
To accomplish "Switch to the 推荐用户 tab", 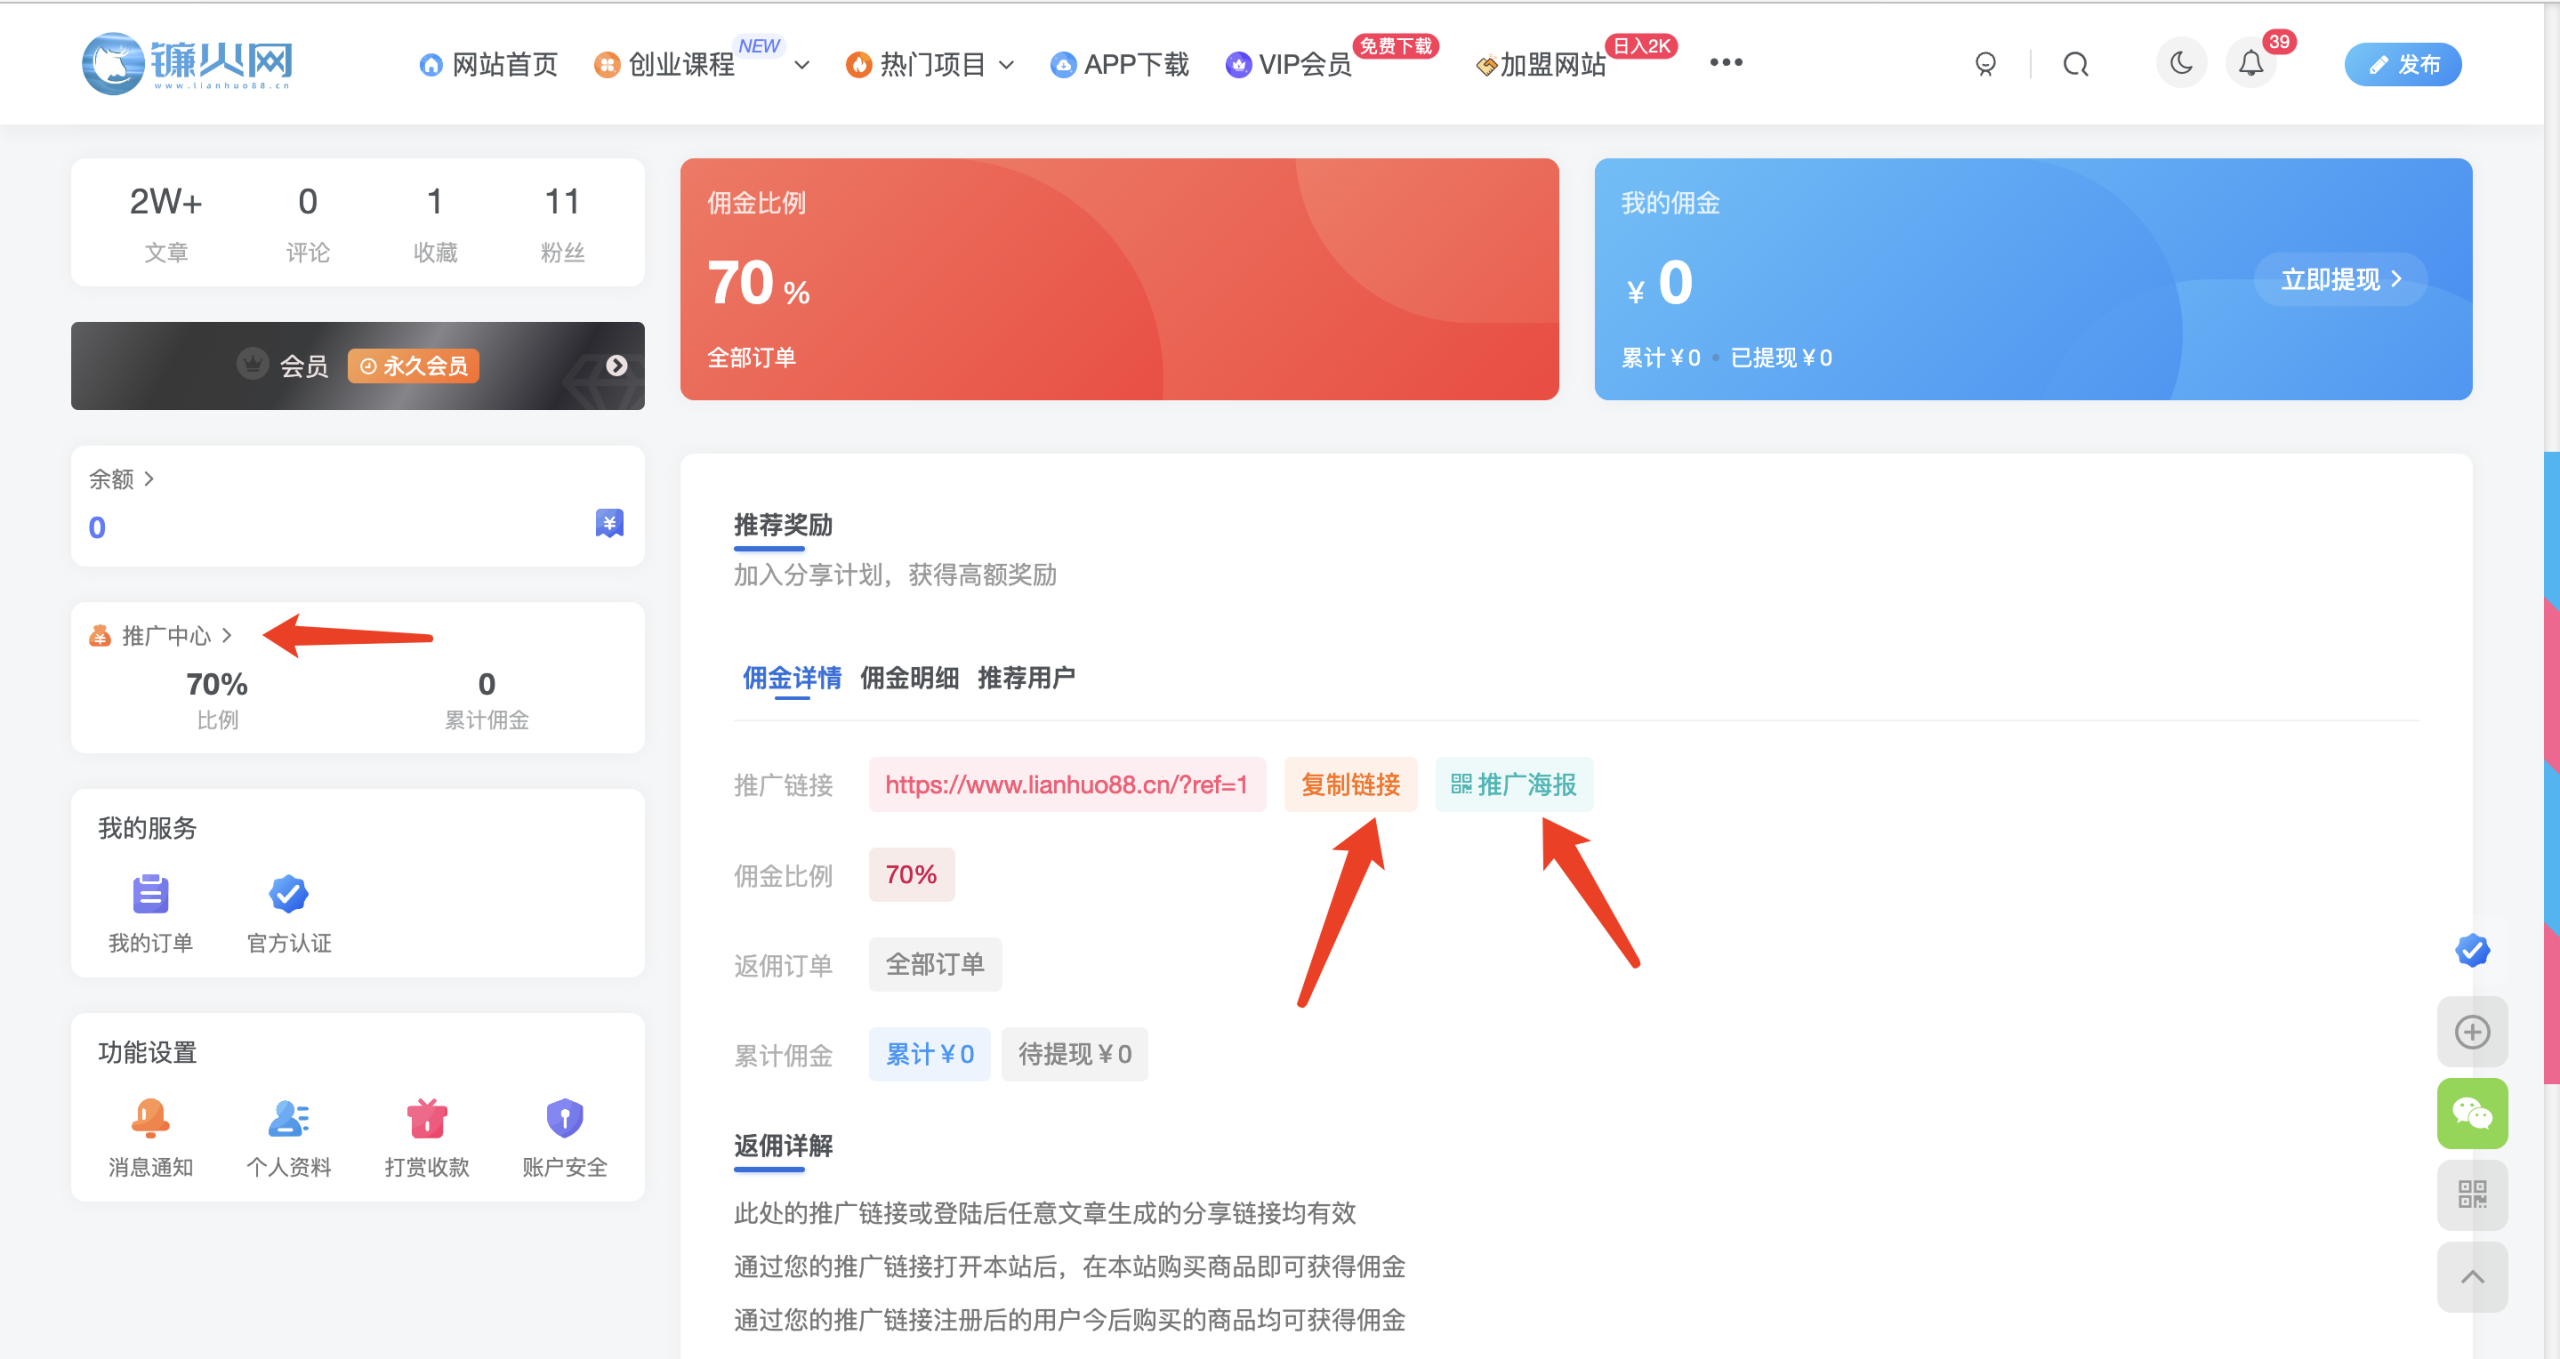I will 1026,678.
